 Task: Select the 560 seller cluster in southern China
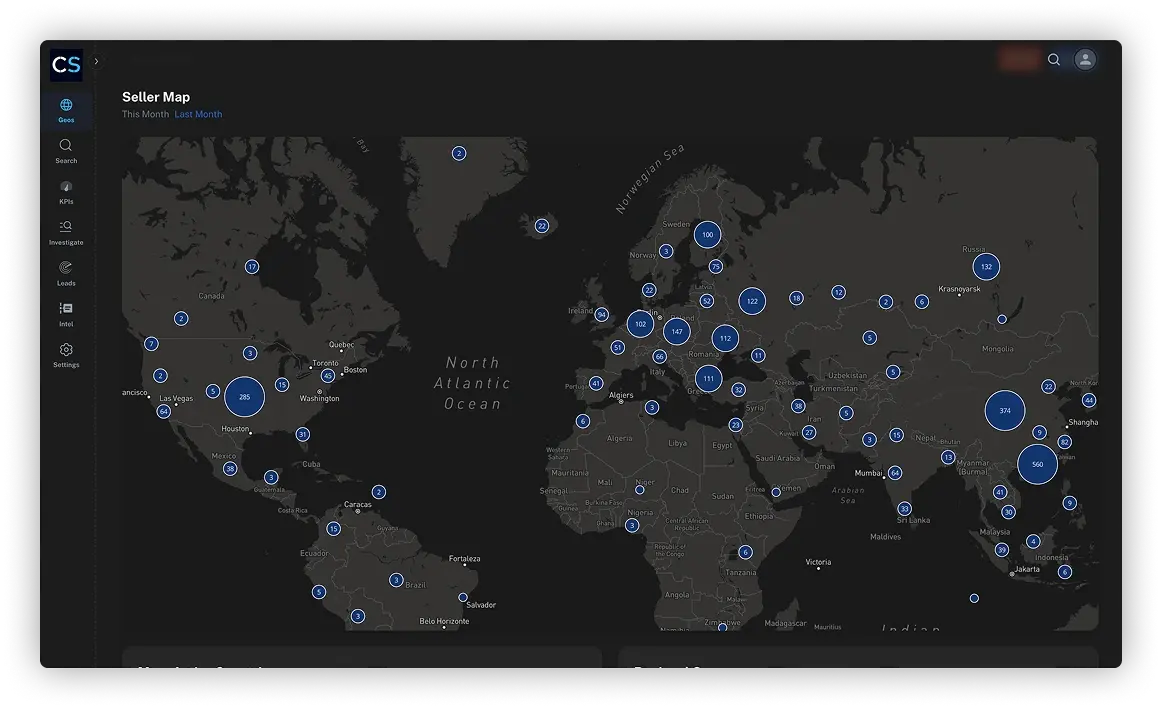pos(1038,465)
